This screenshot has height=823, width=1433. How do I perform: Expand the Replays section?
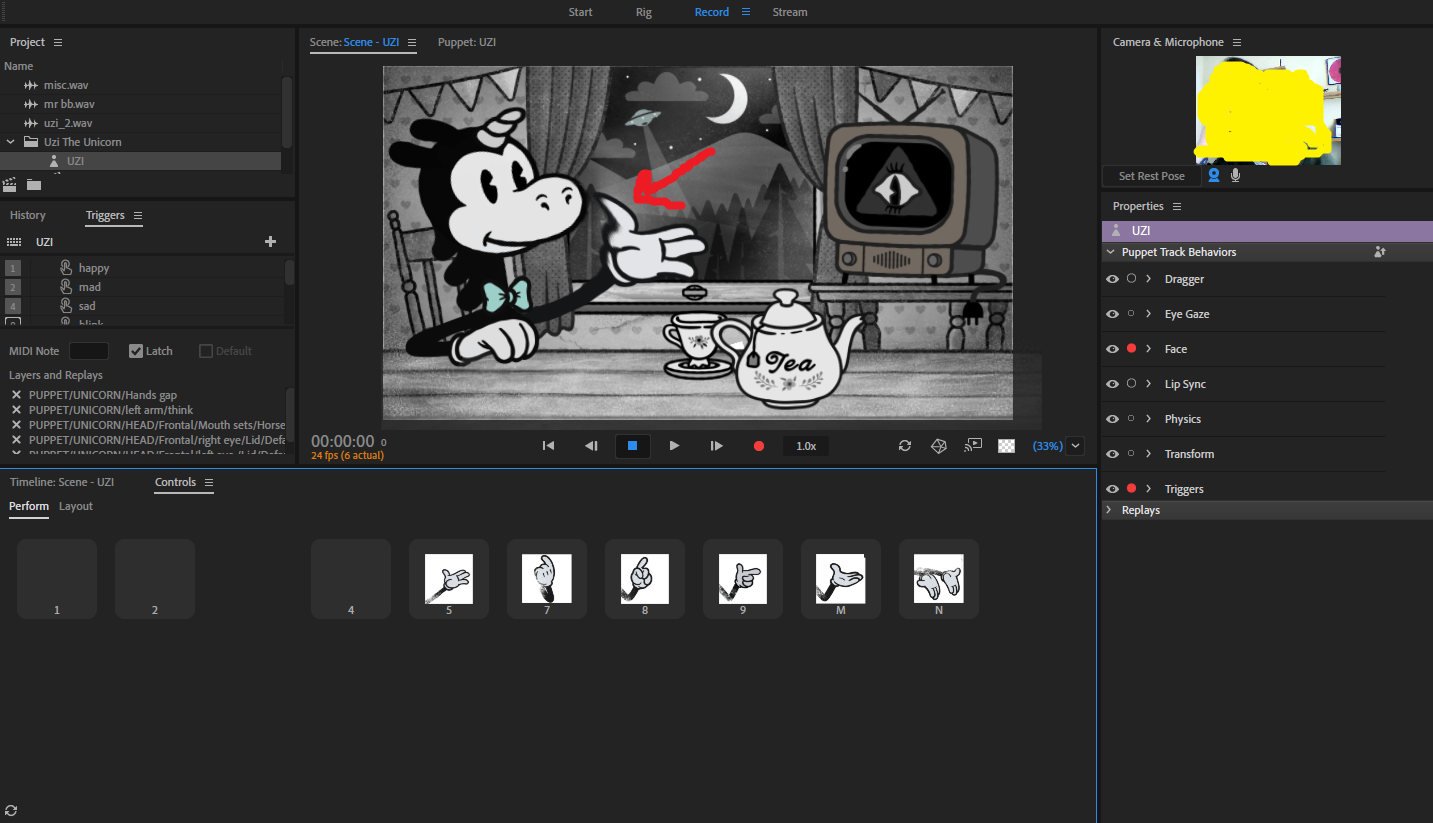pyautogui.click(x=1109, y=510)
